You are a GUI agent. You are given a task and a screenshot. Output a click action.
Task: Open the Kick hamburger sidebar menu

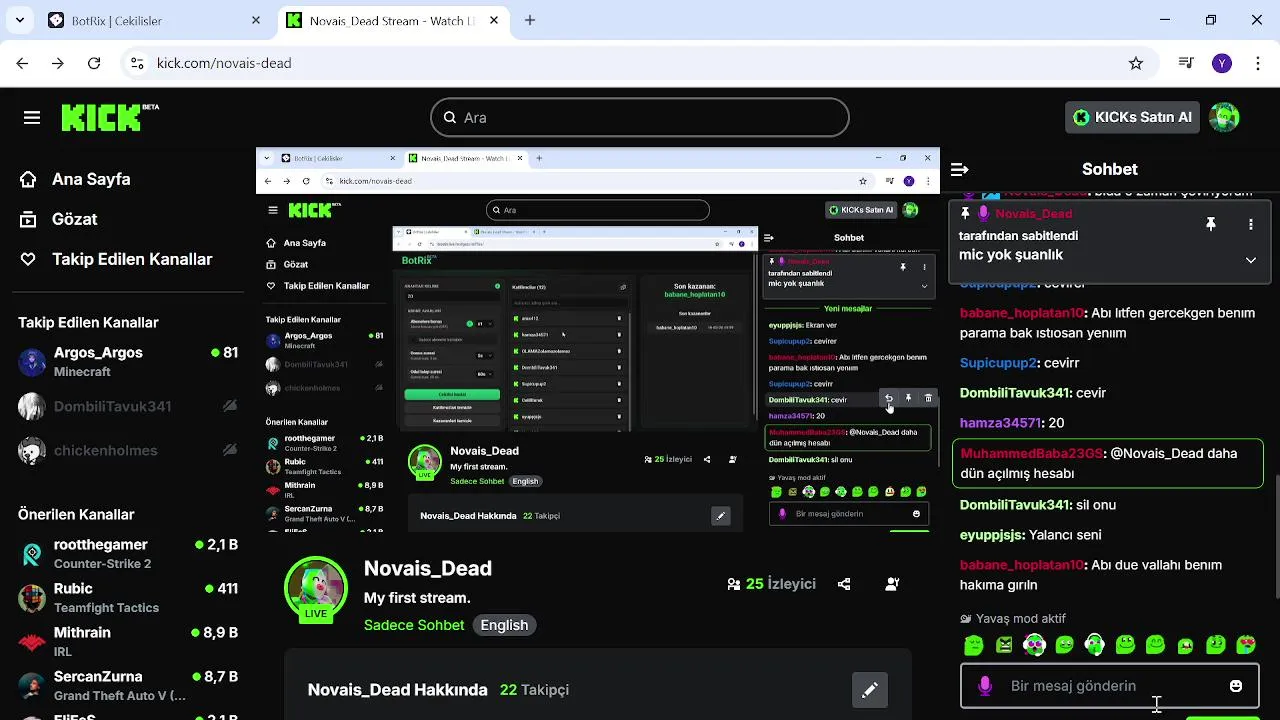point(32,118)
